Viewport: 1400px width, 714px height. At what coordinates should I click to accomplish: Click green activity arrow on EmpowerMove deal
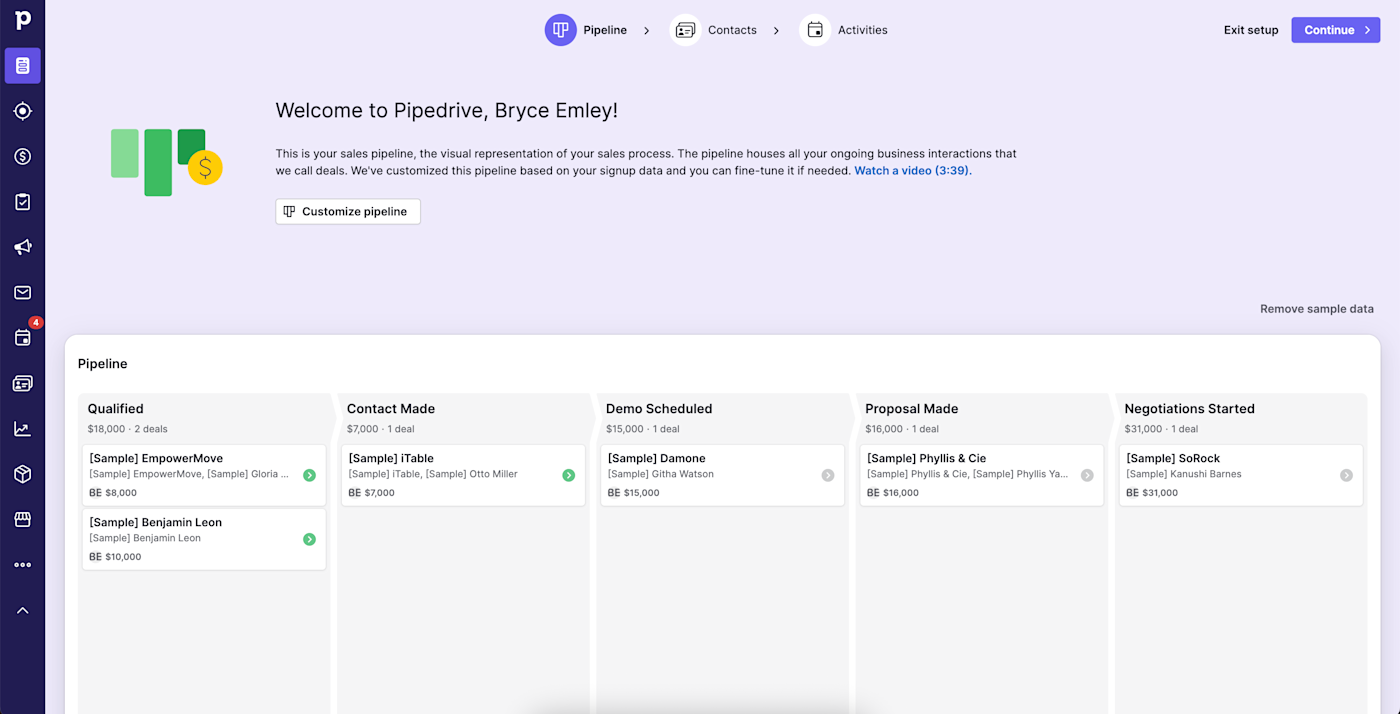pyautogui.click(x=309, y=476)
